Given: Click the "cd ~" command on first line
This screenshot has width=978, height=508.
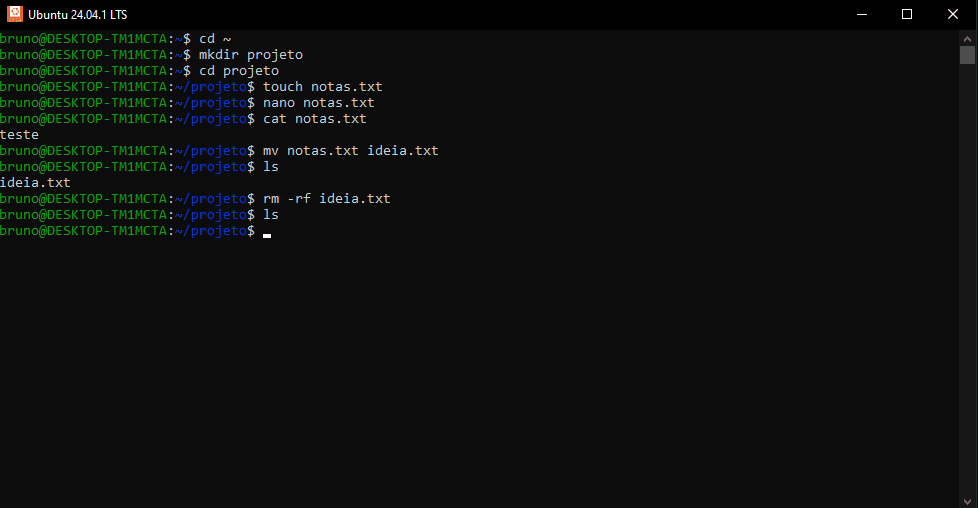Looking at the screenshot, I should coord(215,39).
